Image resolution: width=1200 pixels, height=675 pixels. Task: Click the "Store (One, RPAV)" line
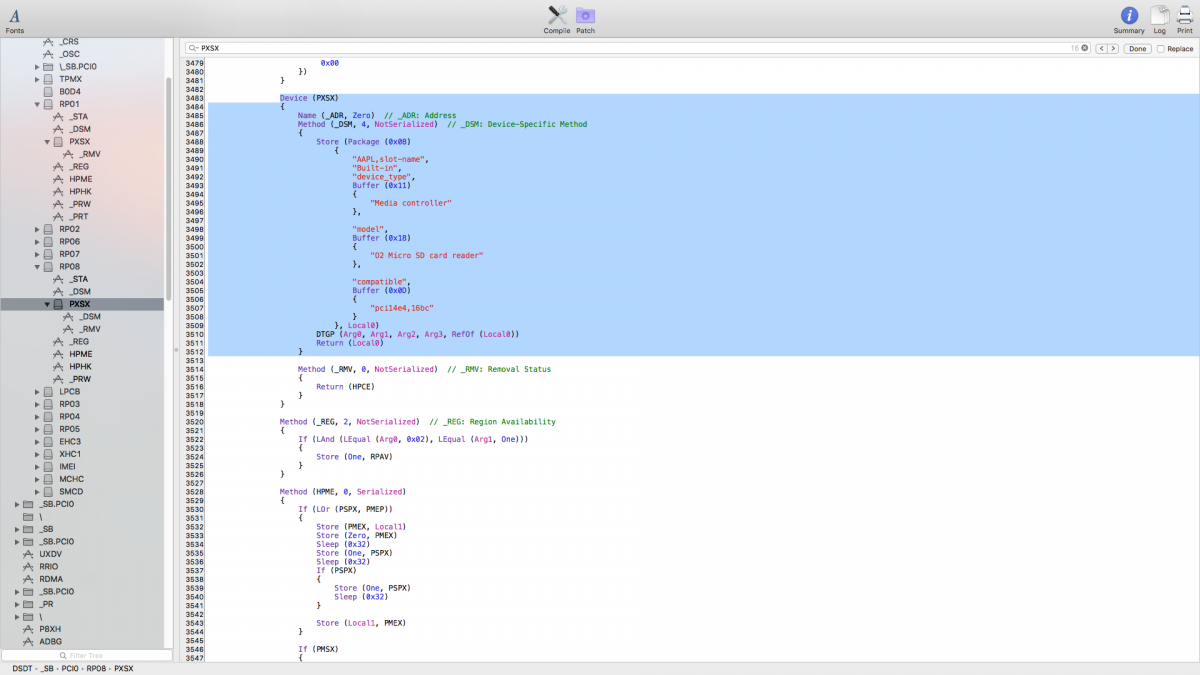(354, 457)
